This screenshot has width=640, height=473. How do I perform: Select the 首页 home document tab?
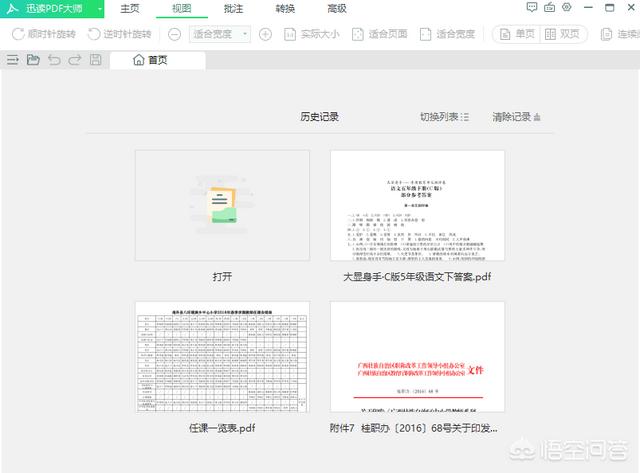click(158, 60)
